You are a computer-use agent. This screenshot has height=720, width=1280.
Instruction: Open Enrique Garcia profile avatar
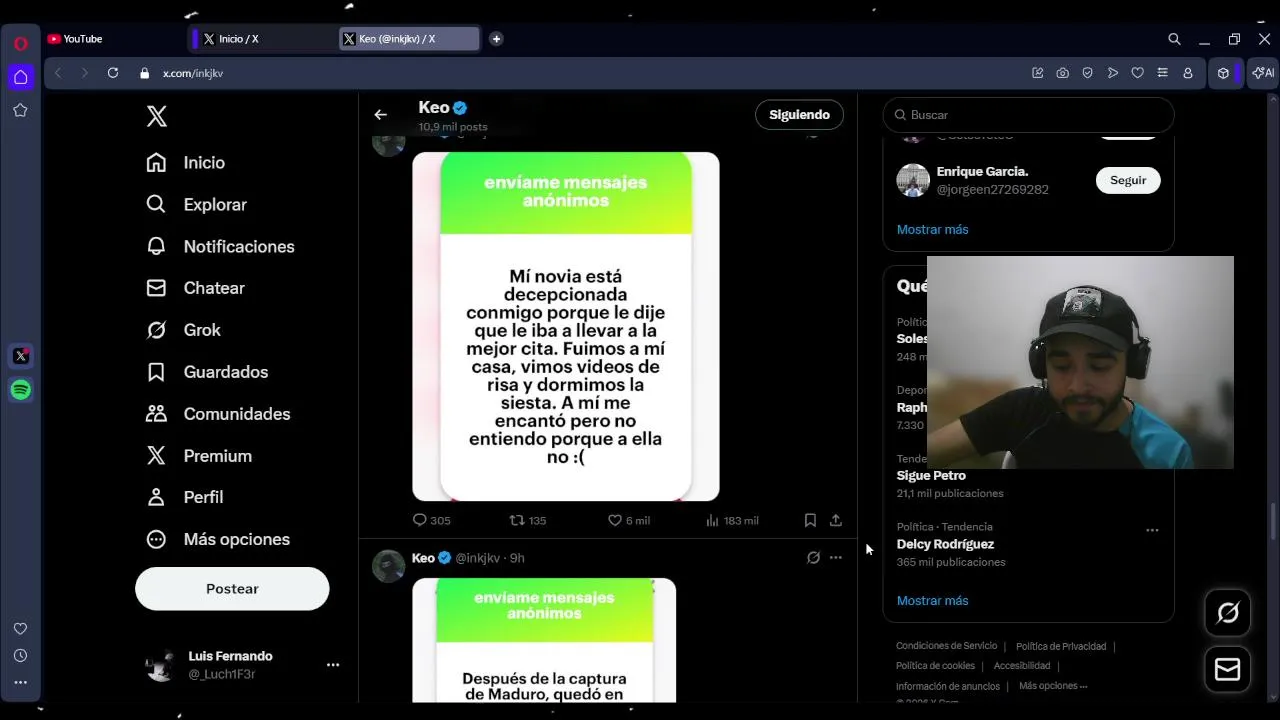pos(913,180)
